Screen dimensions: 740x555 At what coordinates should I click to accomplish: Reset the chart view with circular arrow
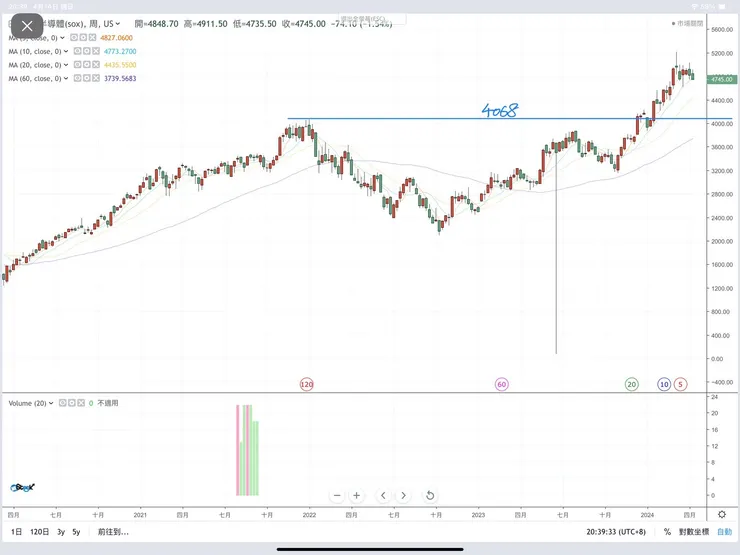pos(430,496)
